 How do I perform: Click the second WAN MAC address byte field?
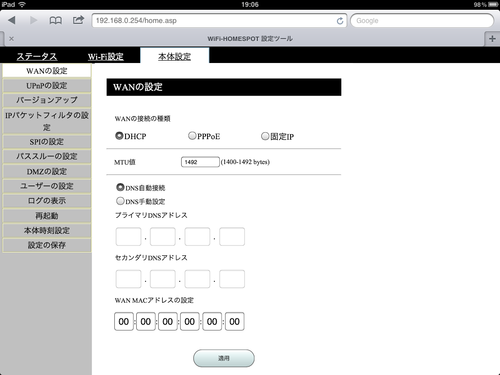pyautogui.click(x=146, y=322)
